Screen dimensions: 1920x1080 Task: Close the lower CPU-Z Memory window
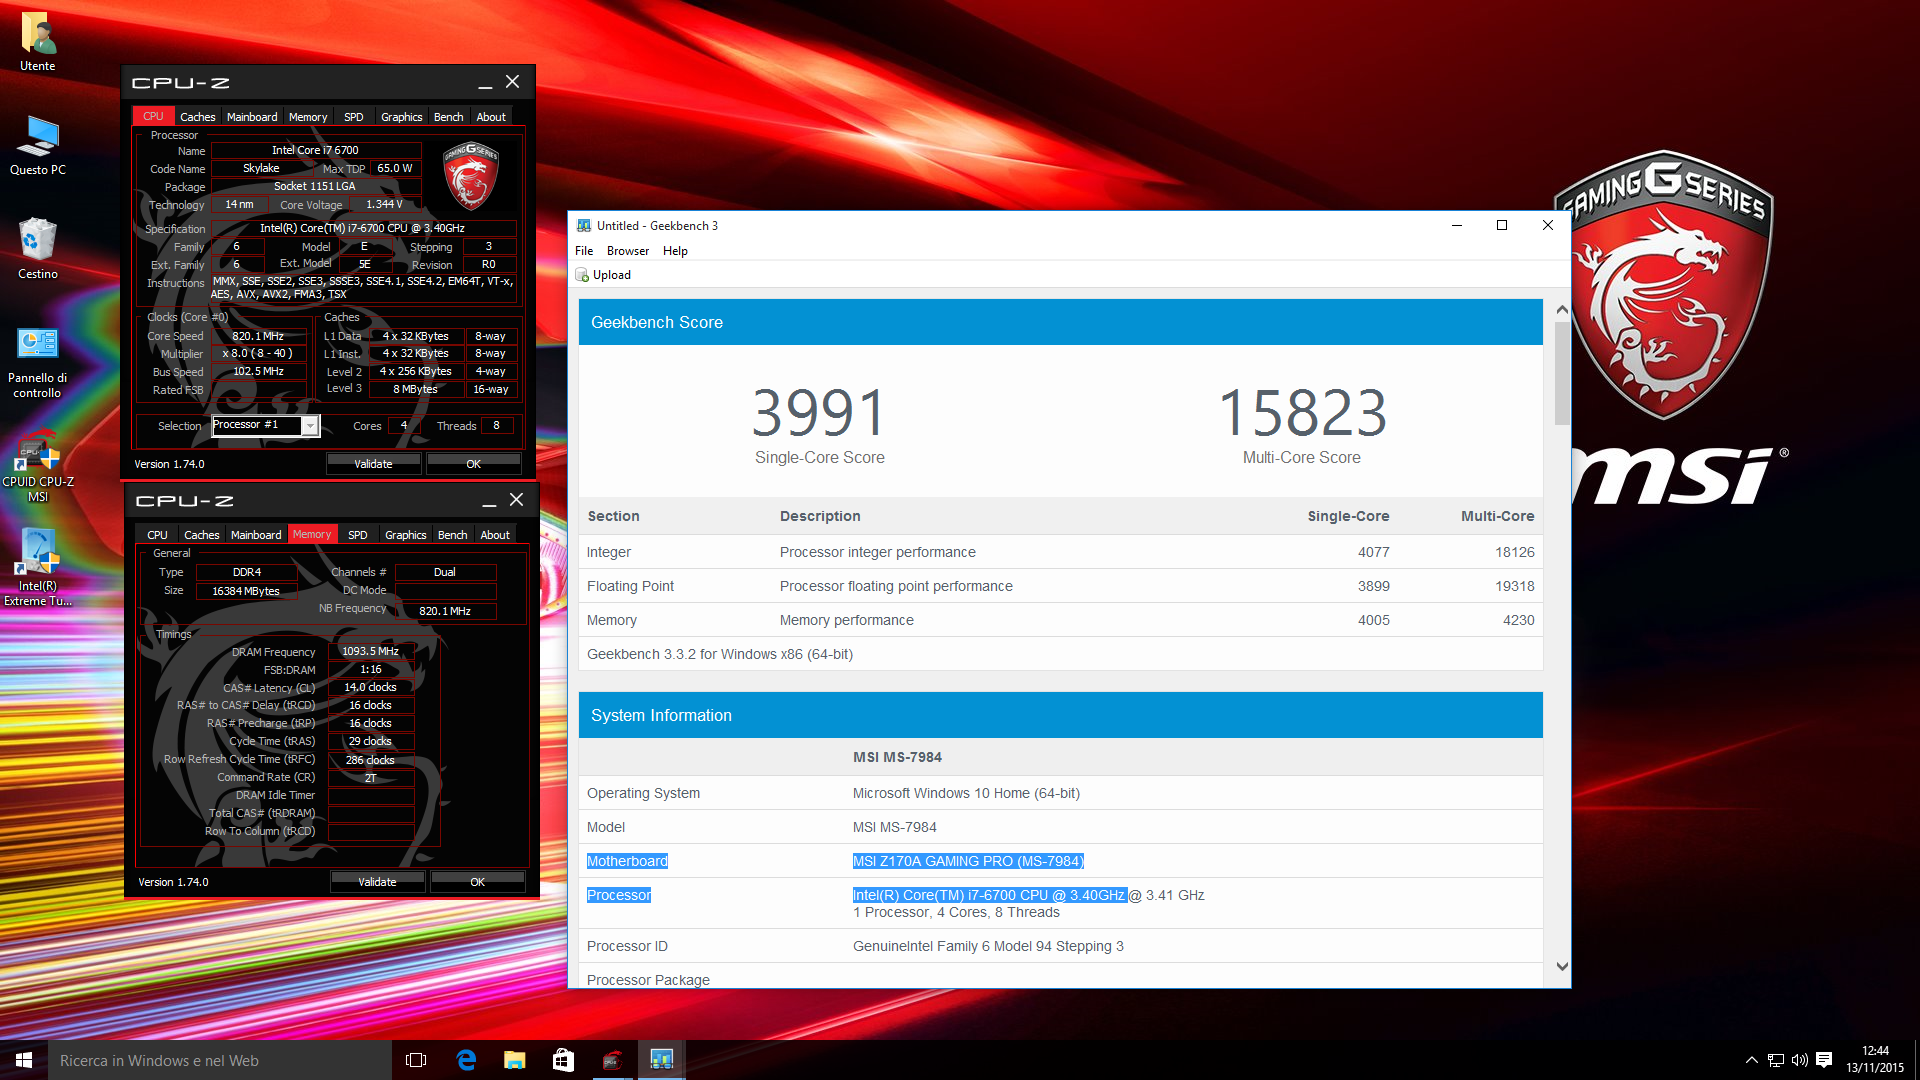(516, 500)
